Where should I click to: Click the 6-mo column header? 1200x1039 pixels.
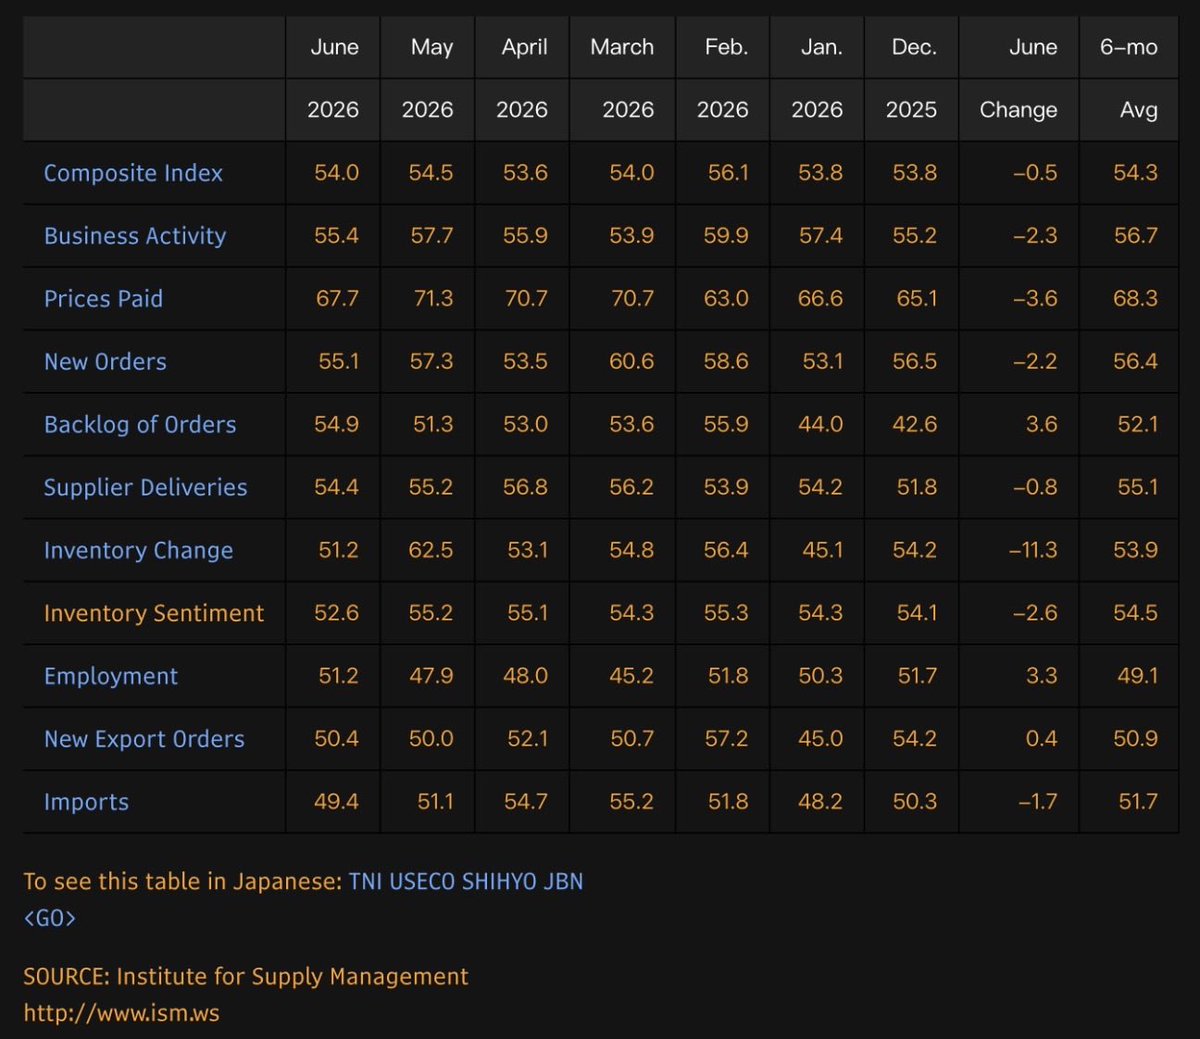pyautogui.click(x=1129, y=47)
